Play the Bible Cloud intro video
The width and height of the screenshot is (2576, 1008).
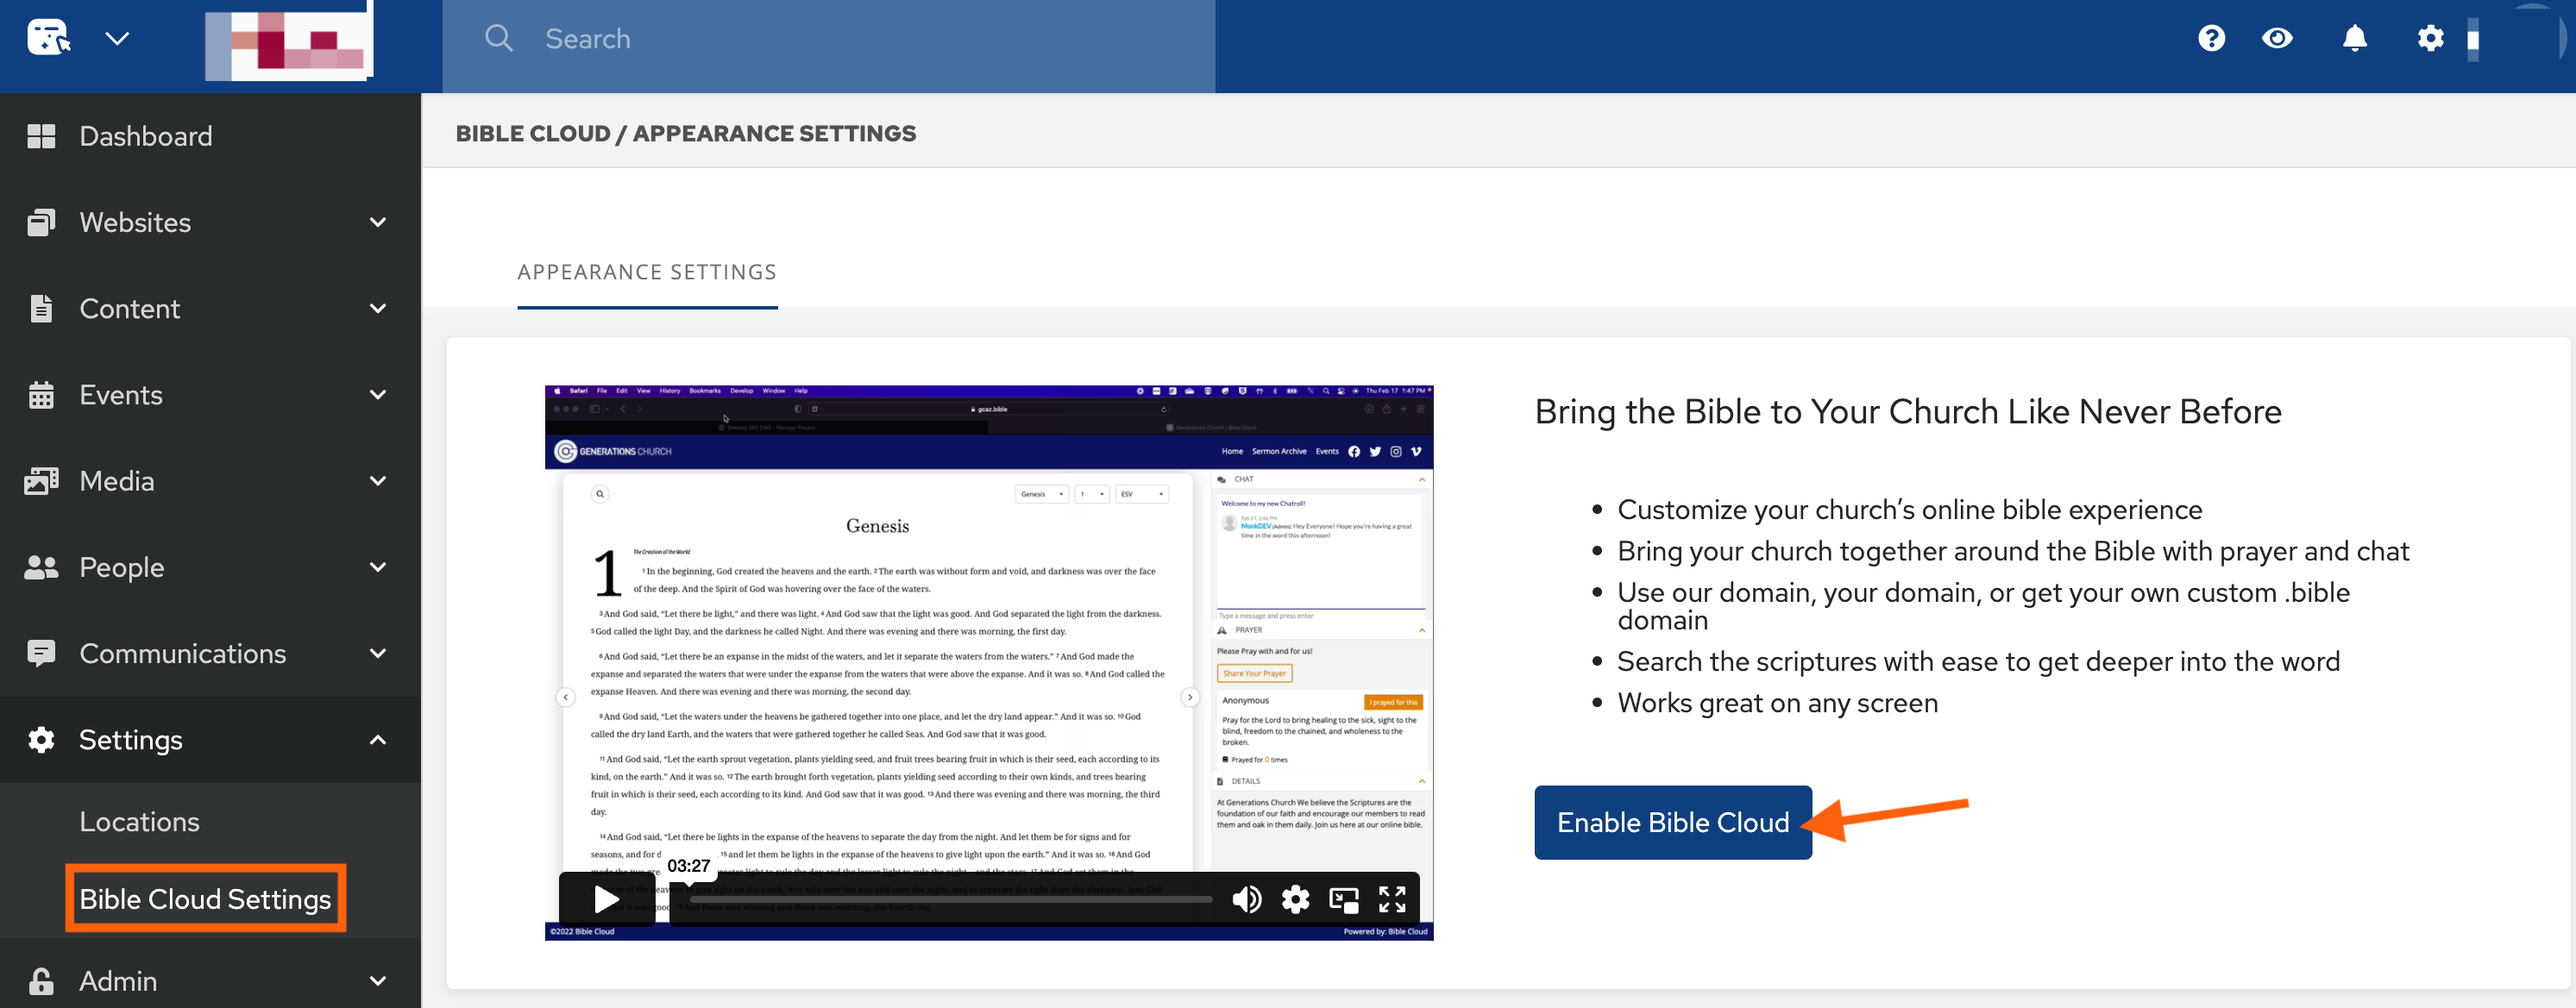pyautogui.click(x=605, y=899)
